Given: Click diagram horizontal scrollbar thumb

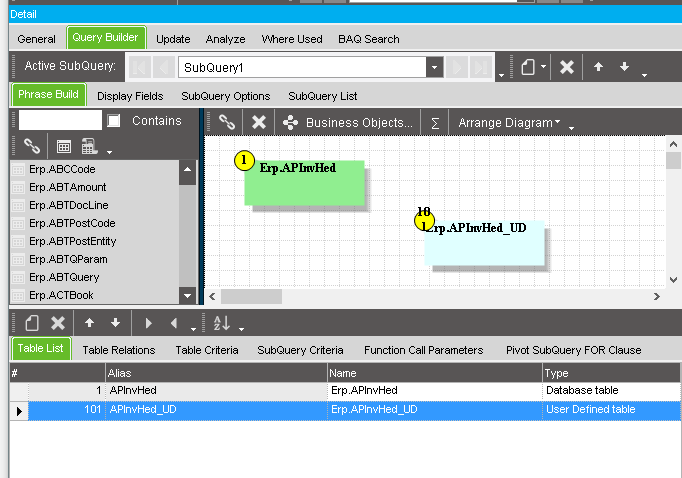Looking at the screenshot, I should point(251,297).
